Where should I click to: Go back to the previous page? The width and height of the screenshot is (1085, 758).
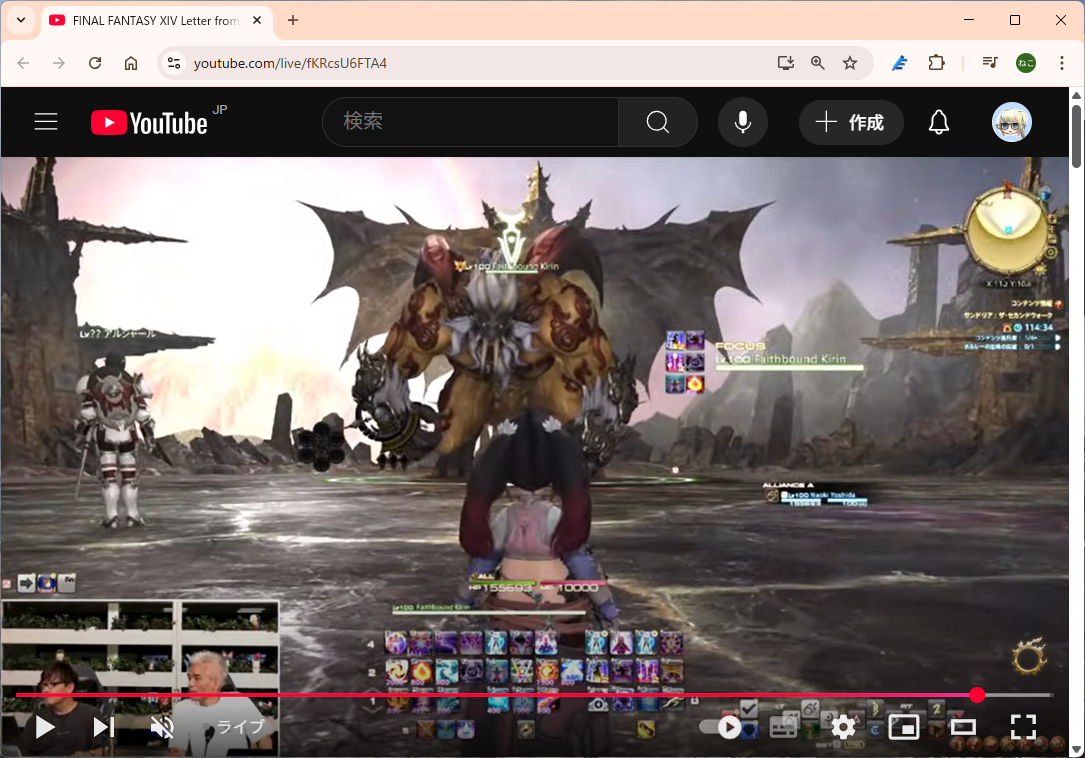[24, 63]
